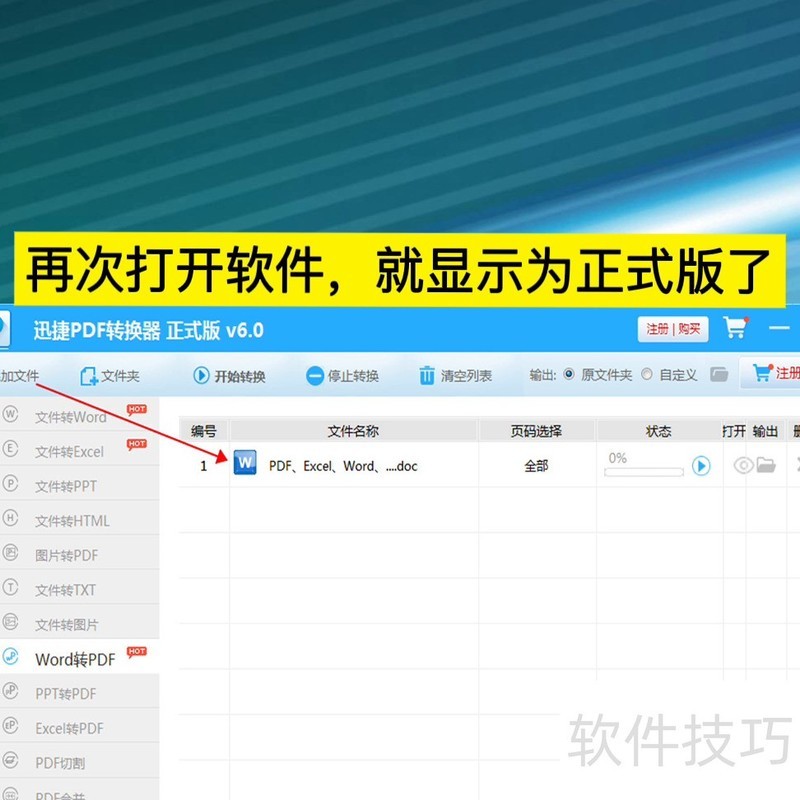
Task: Select the 原文件夹 output radio button
Action: coord(569,375)
